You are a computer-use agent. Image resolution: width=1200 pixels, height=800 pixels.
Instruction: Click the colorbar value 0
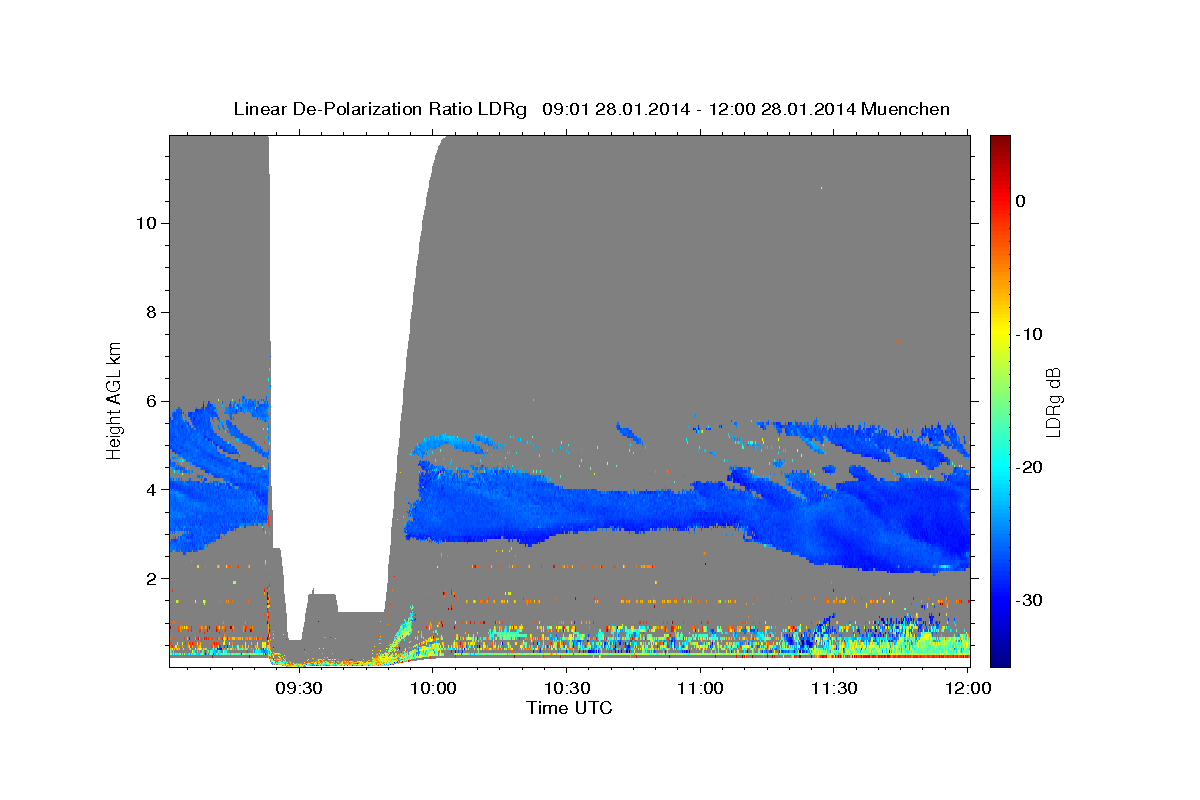pos(1021,201)
